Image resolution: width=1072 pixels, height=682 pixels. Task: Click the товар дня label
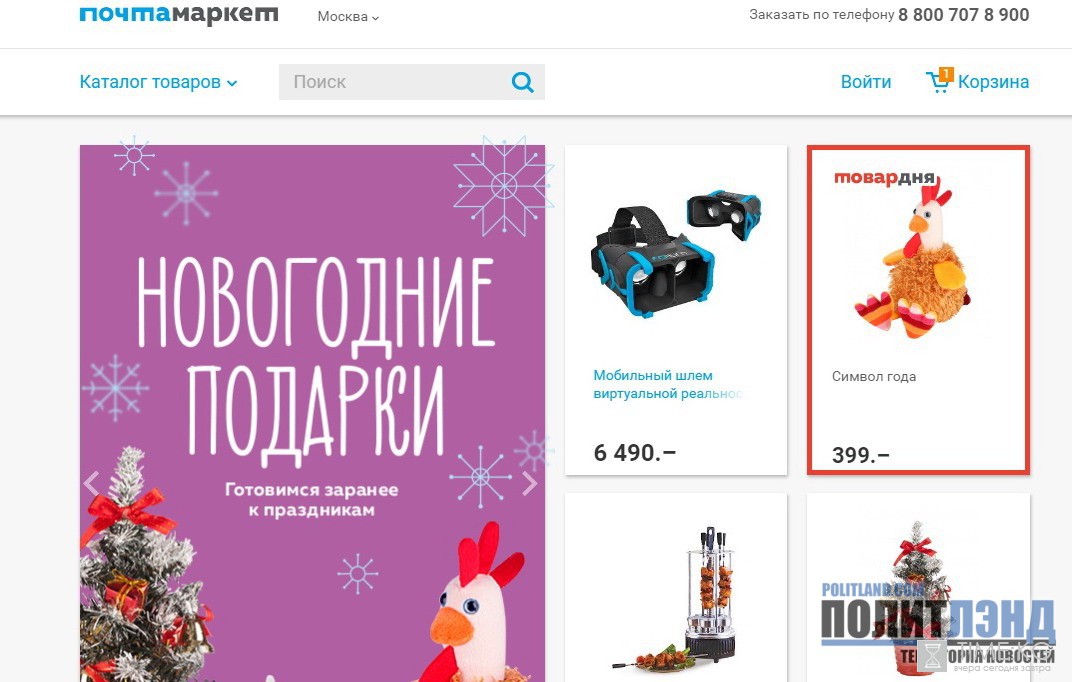click(884, 178)
